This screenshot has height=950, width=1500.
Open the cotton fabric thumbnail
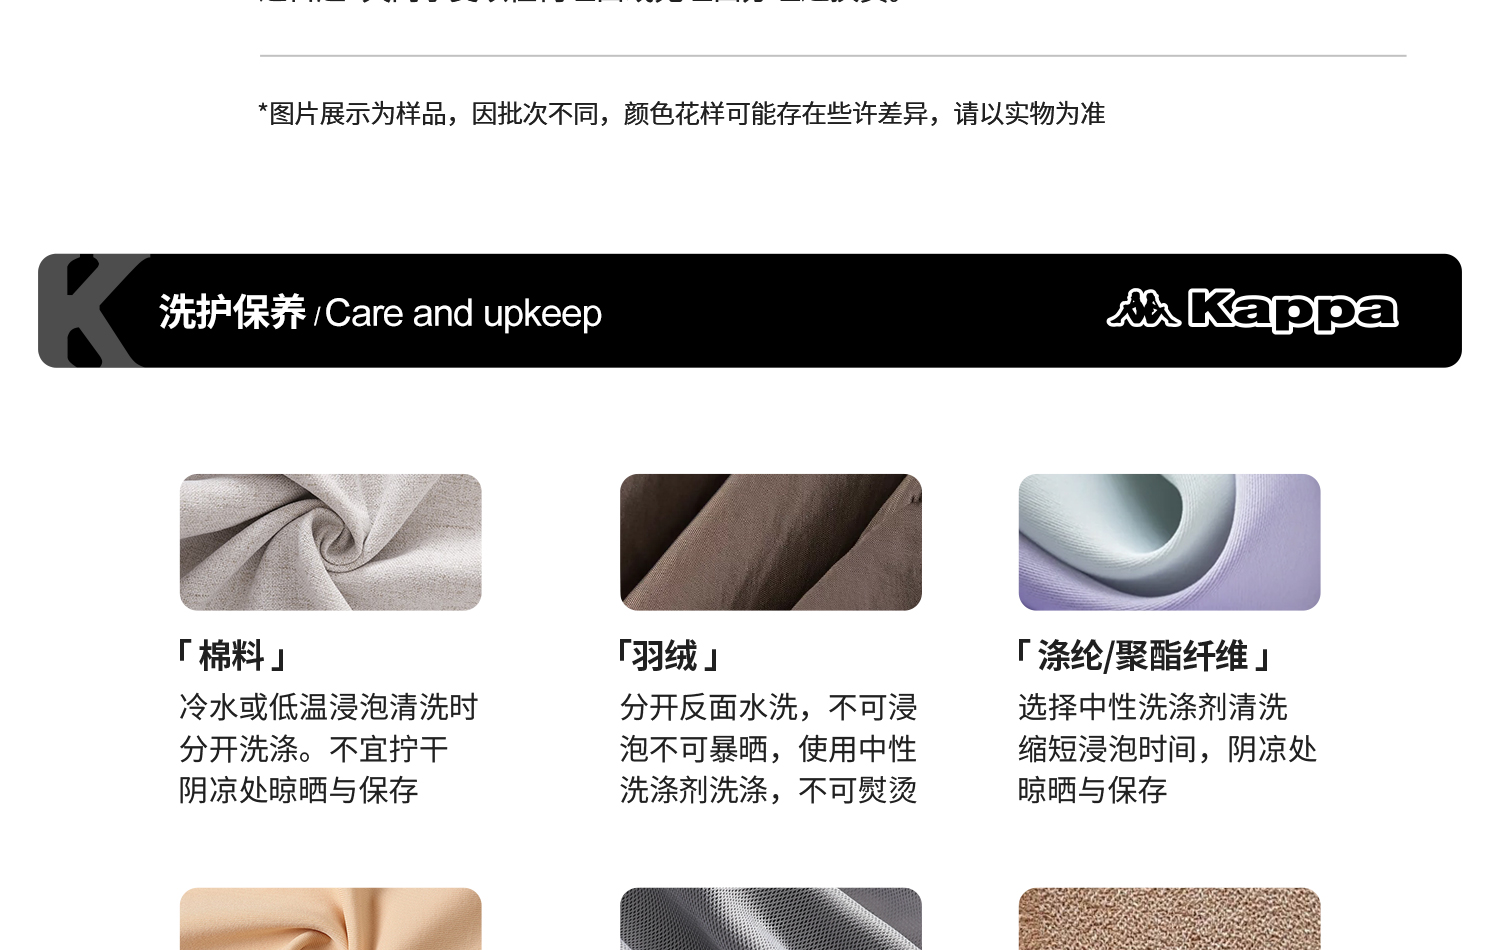tap(331, 542)
